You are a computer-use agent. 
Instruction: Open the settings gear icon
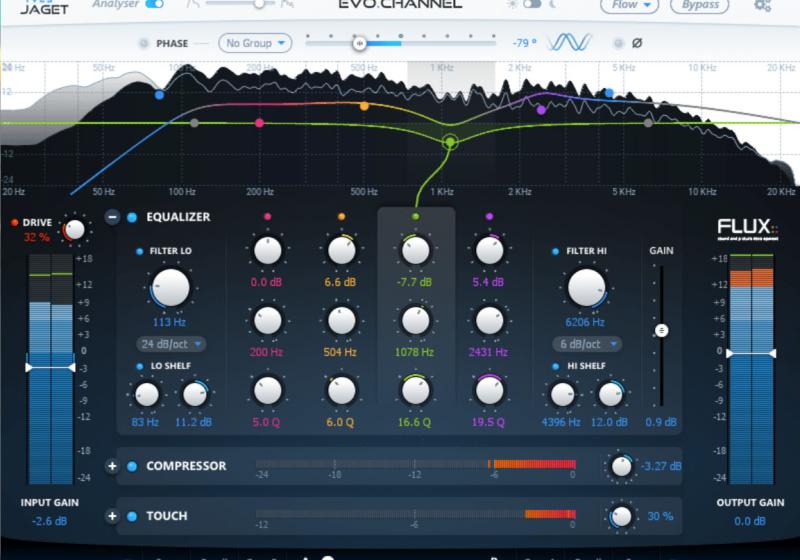coord(762,5)
